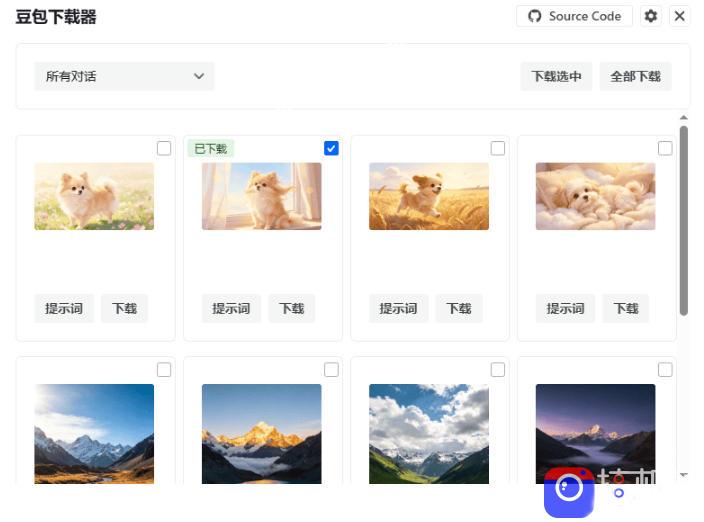The width and height of the screenshot is (704, 522).
Task: Click the 豆包下载器 title text
Action: coord(56,17)
